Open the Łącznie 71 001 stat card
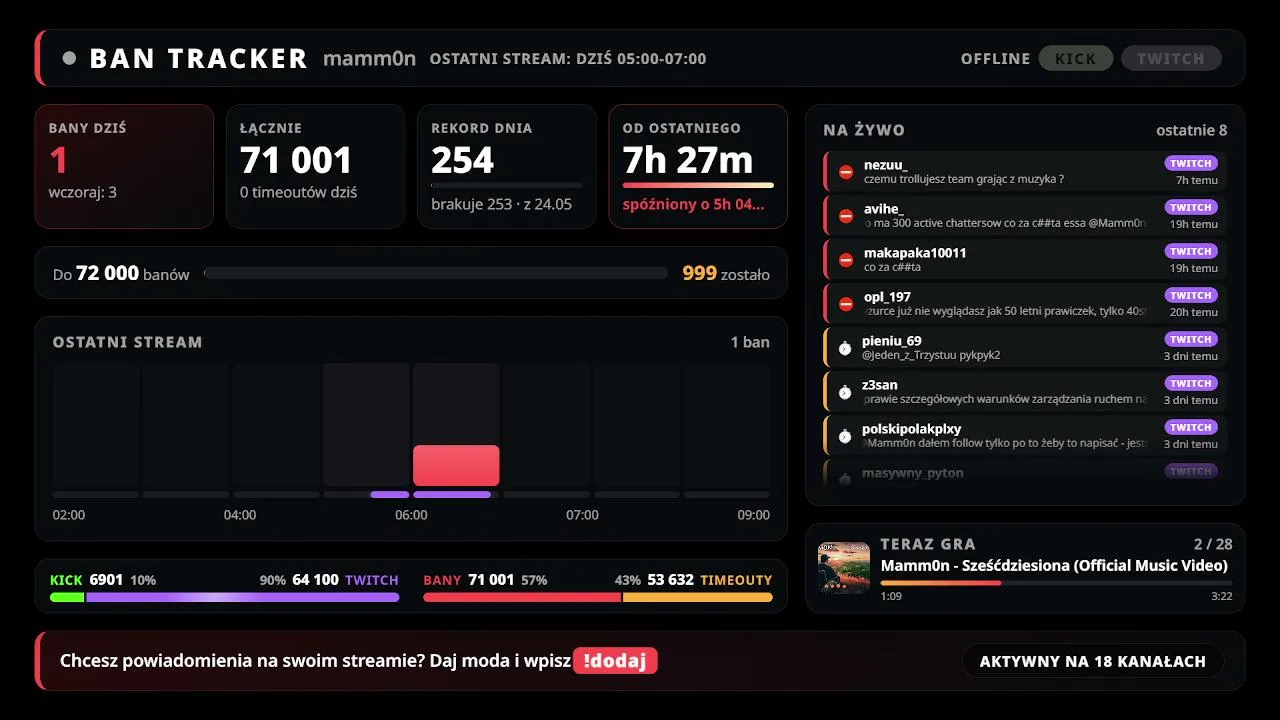Image resolution: width=1280 pixels, height=720 pixels. [315, 167]
